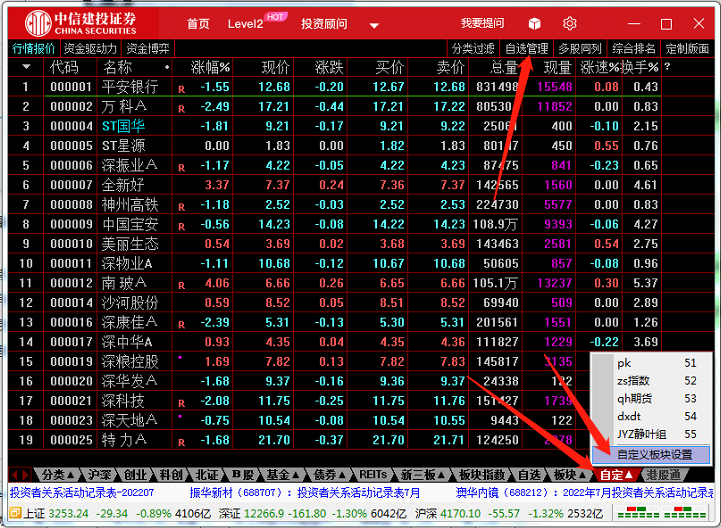721x528 pixels.
Task: Sort by the 涨幅% column header
Action: click(x=211, y=67)
